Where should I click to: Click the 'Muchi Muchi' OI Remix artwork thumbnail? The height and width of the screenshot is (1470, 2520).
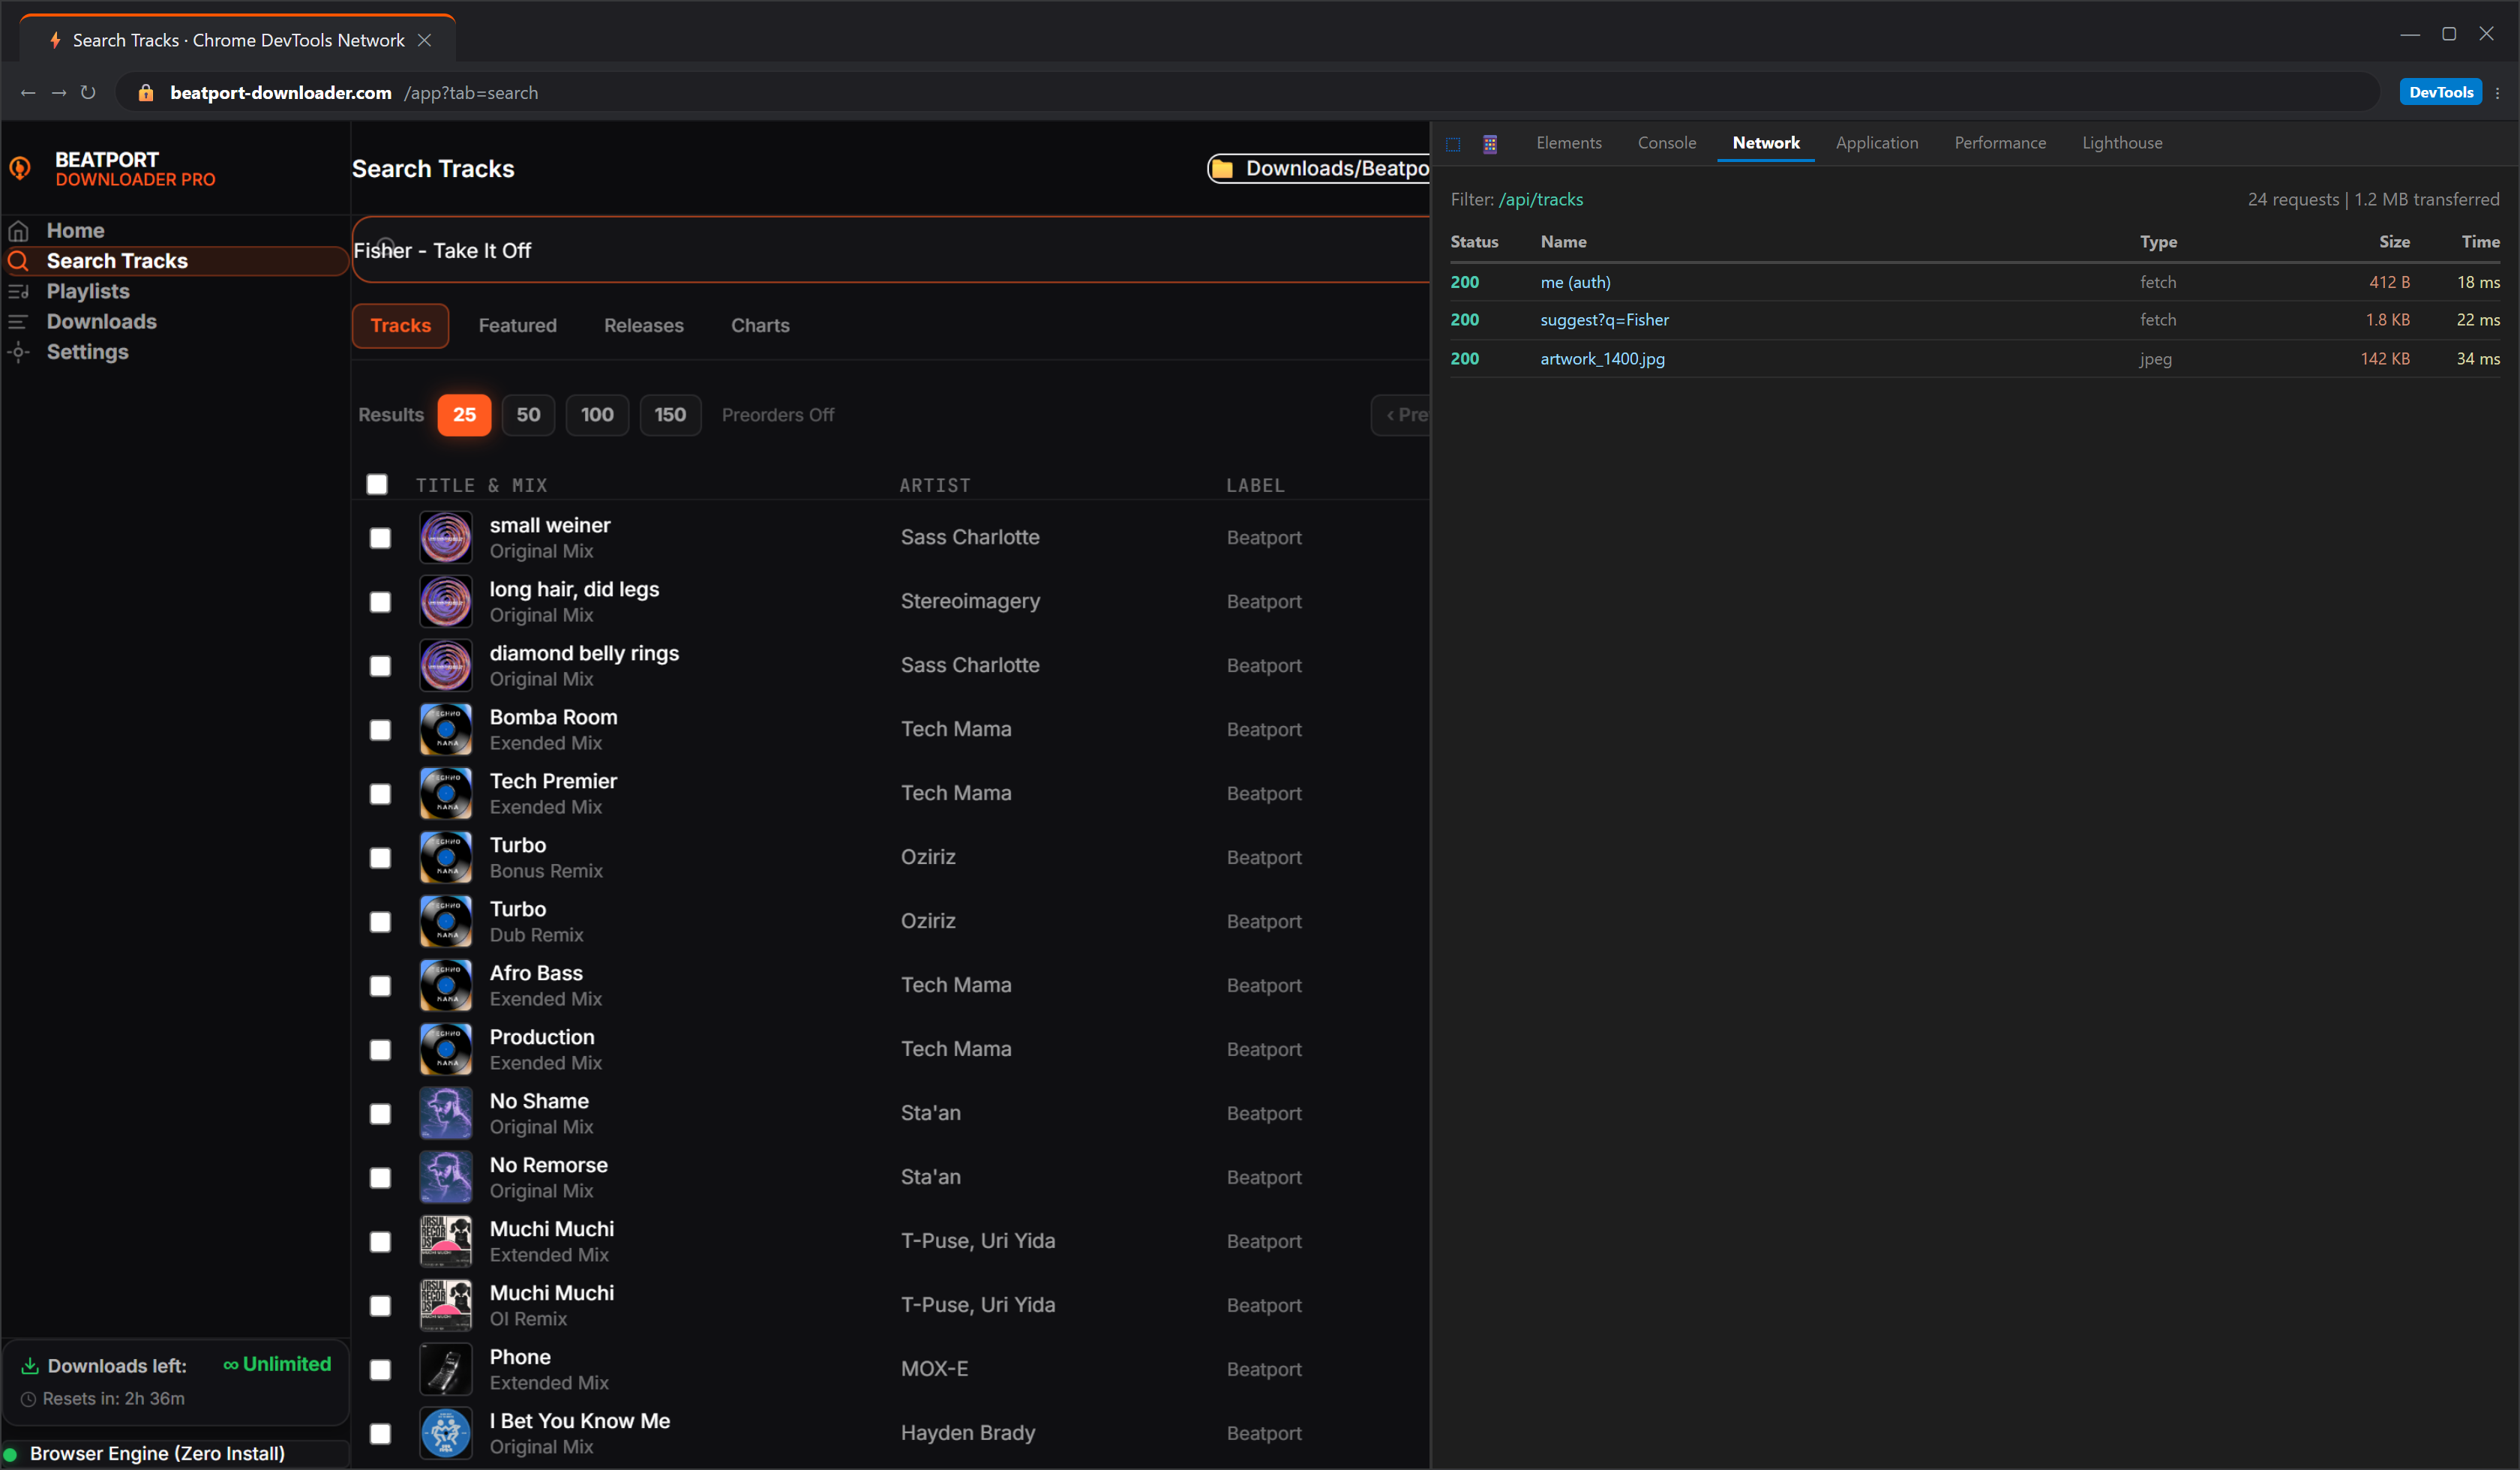coord(446,1306)
